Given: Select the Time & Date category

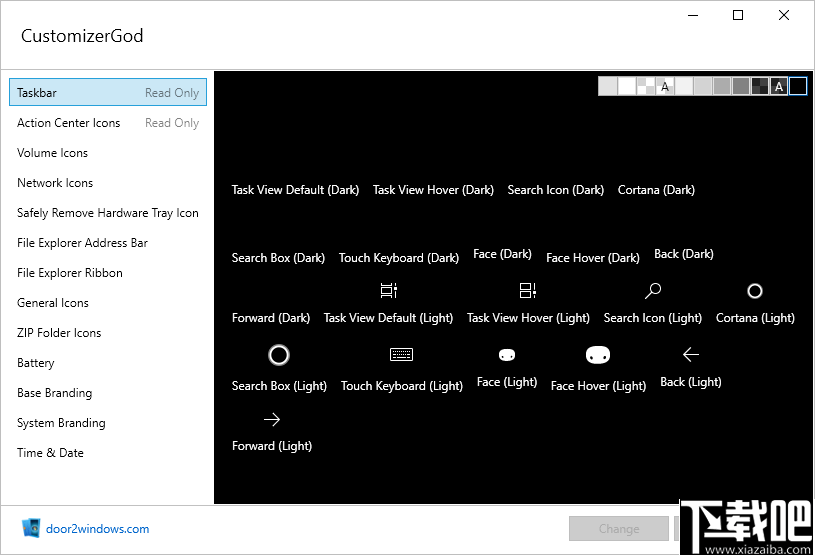Looking at the screenshot, I should 108,453.
